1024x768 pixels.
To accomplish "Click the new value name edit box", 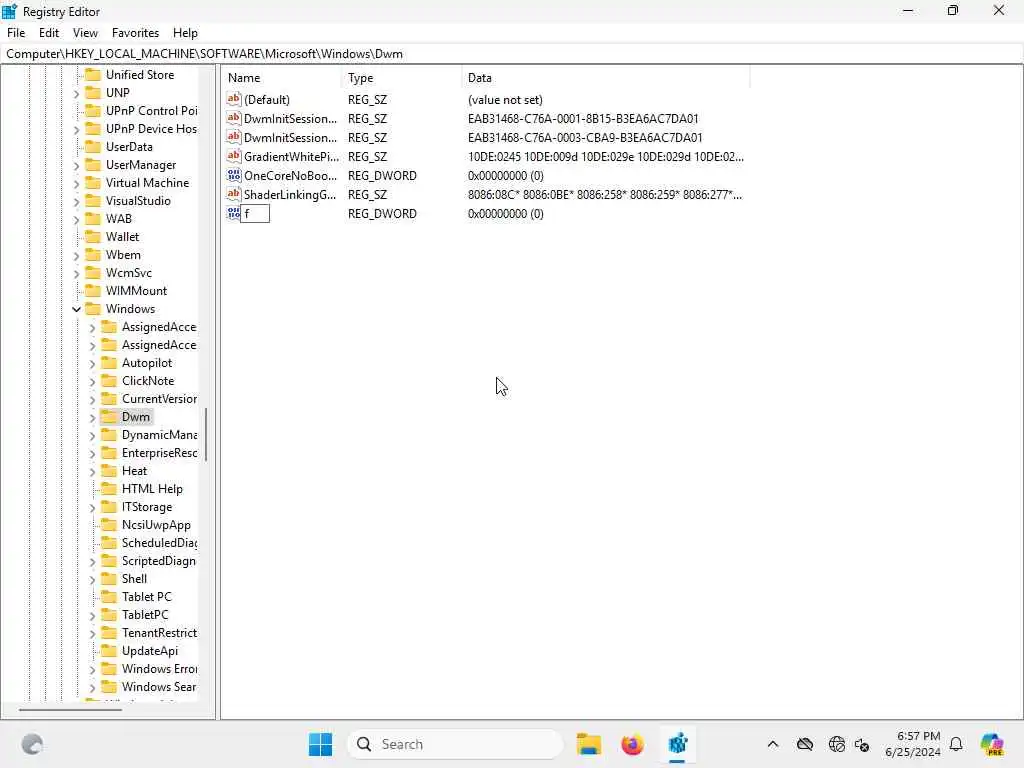I will pos(255,214).
